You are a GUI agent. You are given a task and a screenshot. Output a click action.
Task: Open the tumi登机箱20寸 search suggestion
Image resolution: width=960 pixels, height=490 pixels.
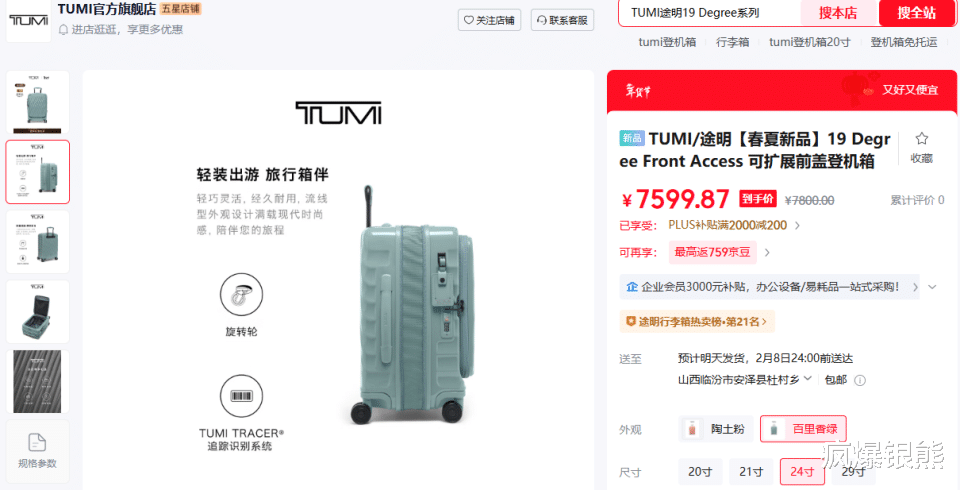point(809,42)
